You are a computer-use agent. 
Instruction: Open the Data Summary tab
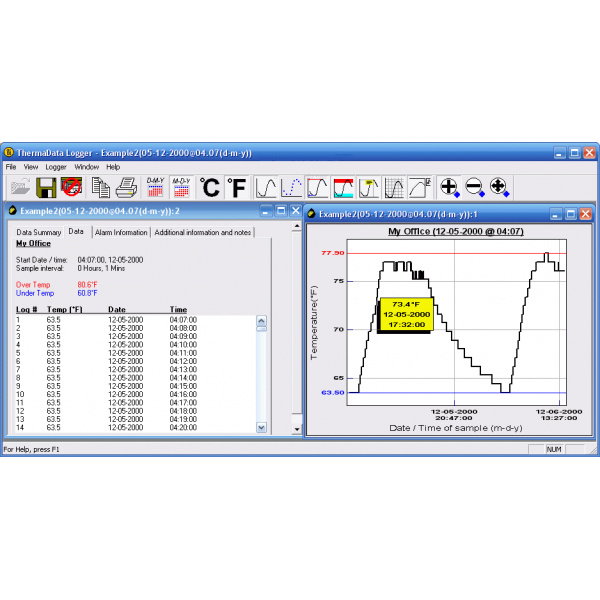point(39,232)
